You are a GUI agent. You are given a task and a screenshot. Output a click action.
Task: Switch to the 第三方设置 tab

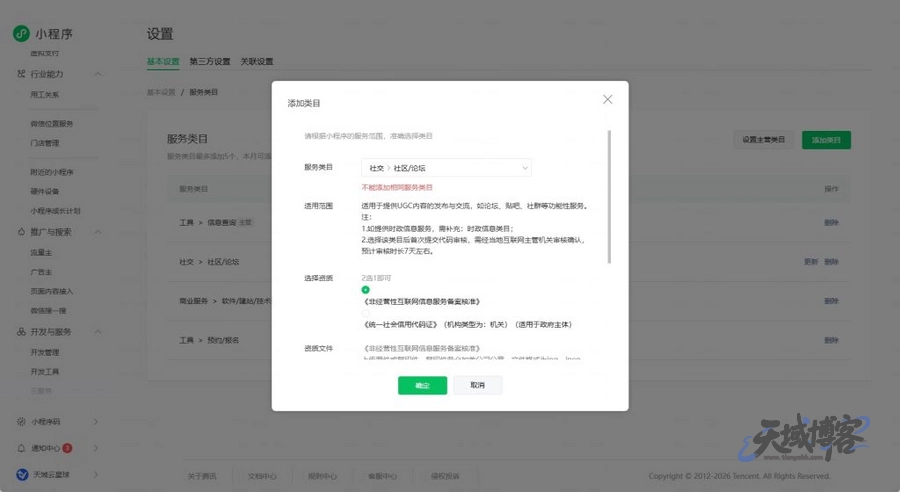210,61
